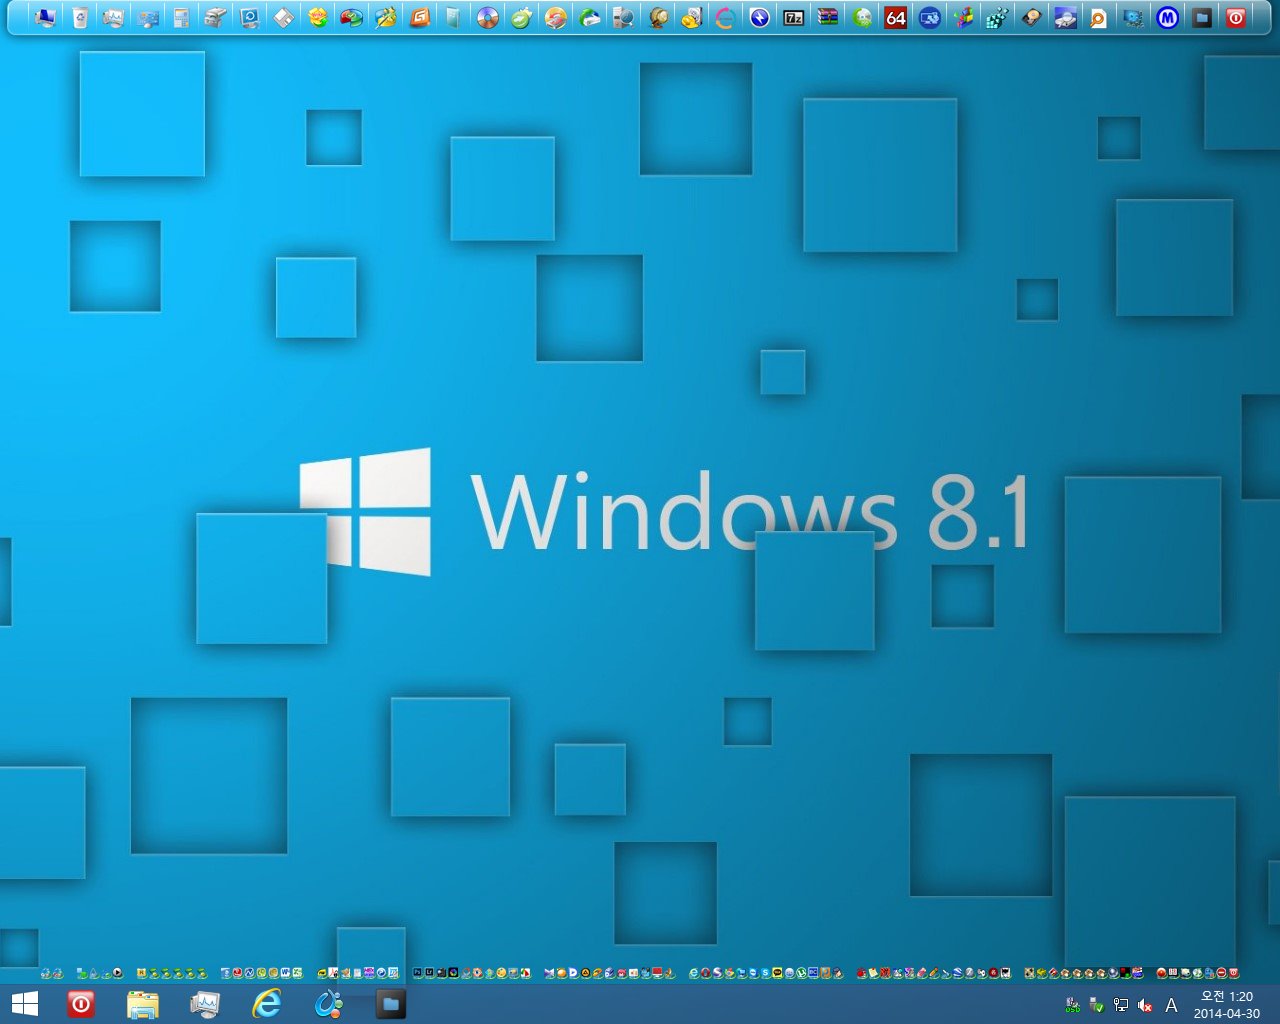Click the muted volume tray icon
The width and height of the screenshot is (1280, 1024).
point(1145,1005)
